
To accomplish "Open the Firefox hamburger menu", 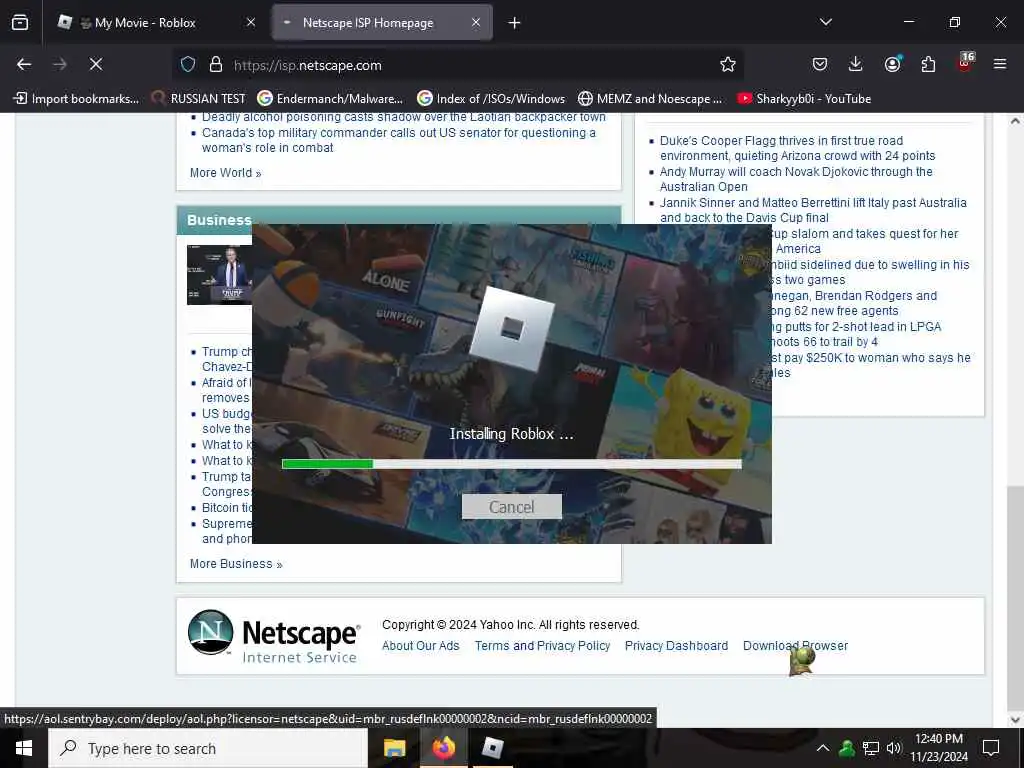I will coord(1000,64).
